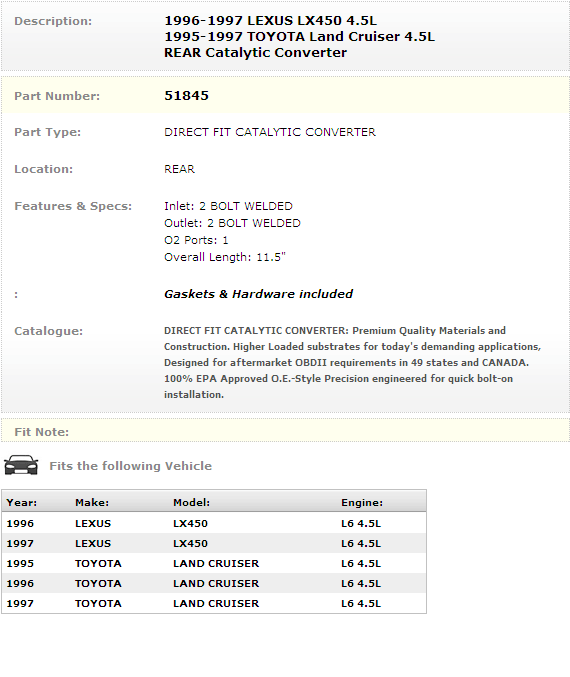Click the Inlet: 2 BOLT WELDED spec
Image resolution: width=570 pixels, height=677 pixels.
click(228, 206)
